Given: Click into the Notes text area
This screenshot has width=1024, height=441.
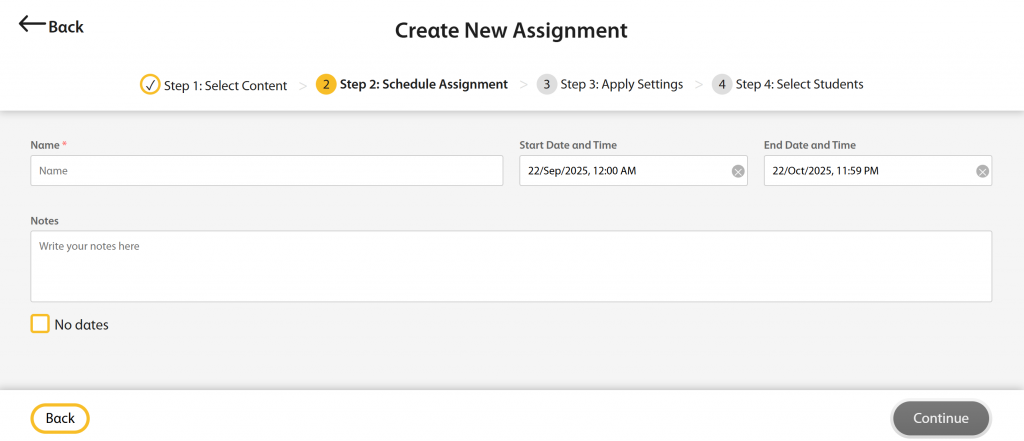Looking at the screenshot, I should 511,266.
